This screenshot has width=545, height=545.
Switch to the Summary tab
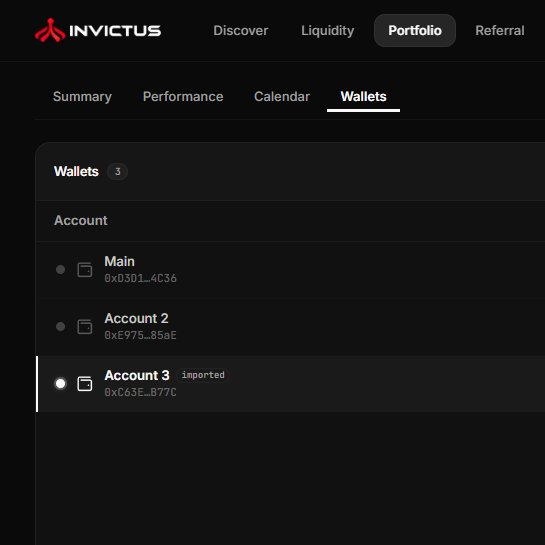(x=82, y=97)
